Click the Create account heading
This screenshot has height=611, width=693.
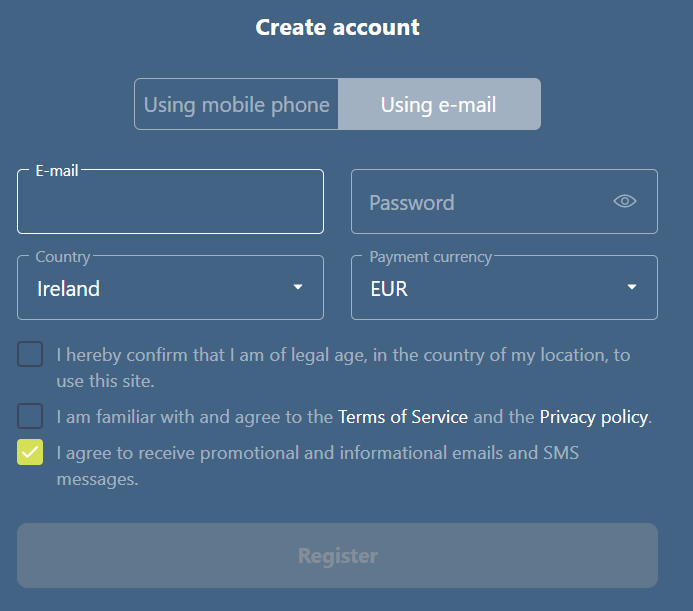click(x=337, y=27)
